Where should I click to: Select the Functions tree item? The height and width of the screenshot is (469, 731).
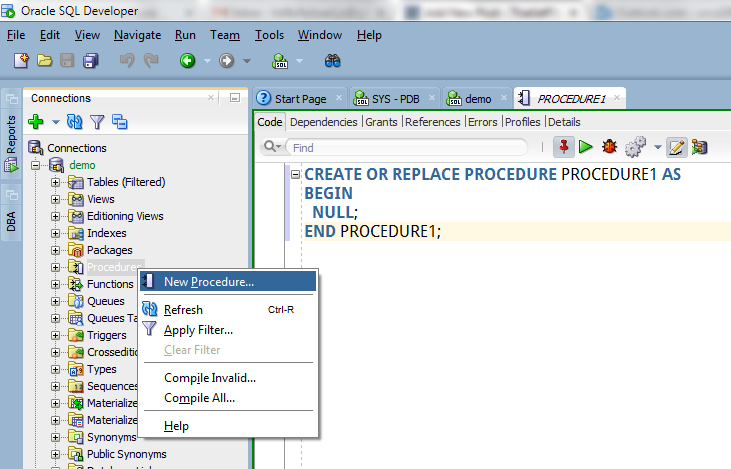[x=110, y=284]
